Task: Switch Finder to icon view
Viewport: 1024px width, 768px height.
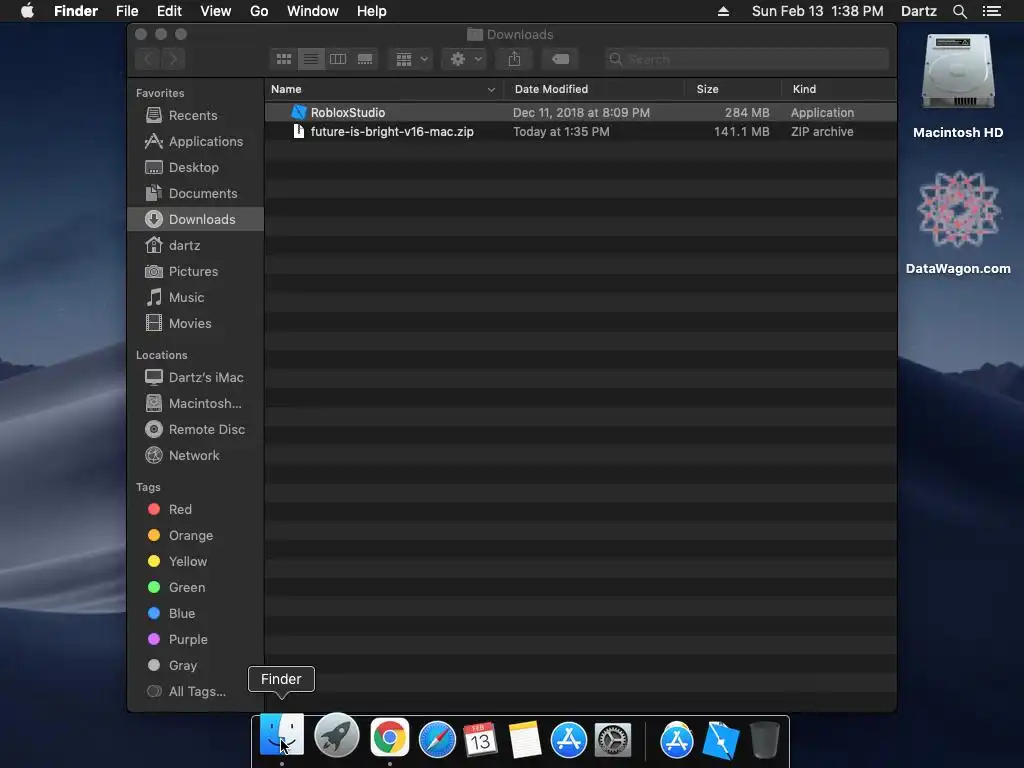Action: click(x=283, y=59)
